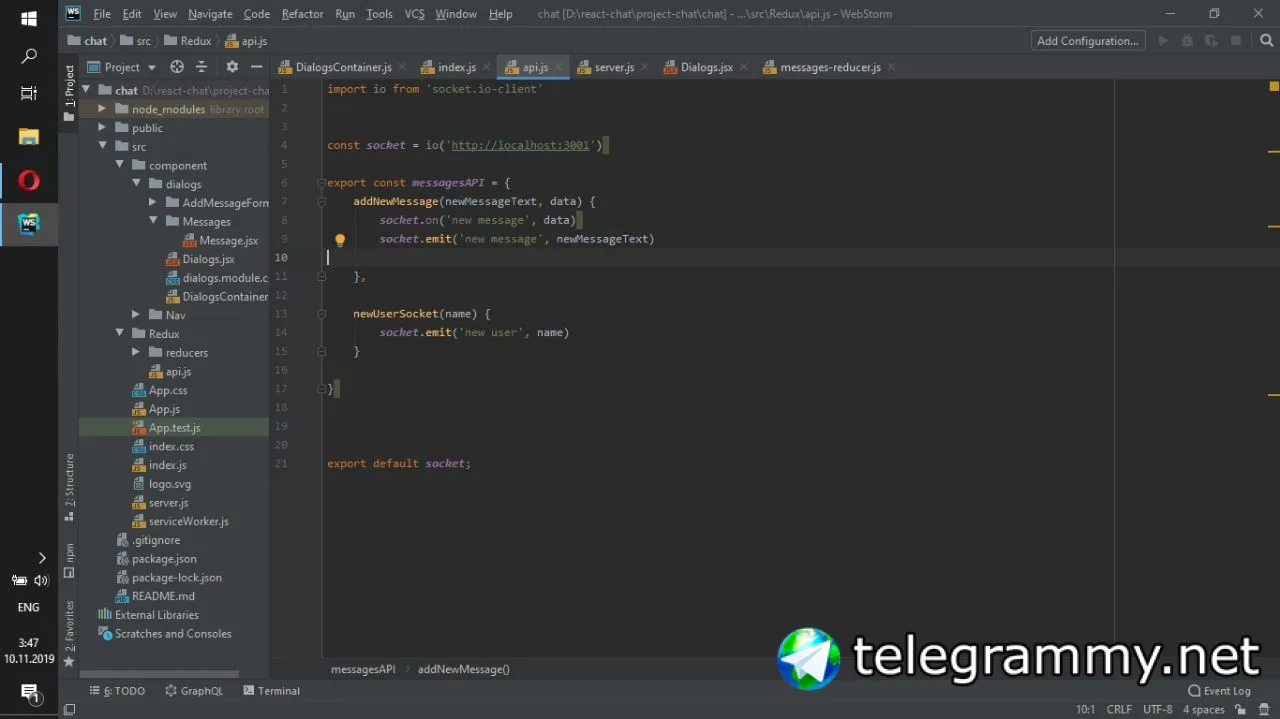
Task: Open the npm side tool window
Action: pos(69,560)
